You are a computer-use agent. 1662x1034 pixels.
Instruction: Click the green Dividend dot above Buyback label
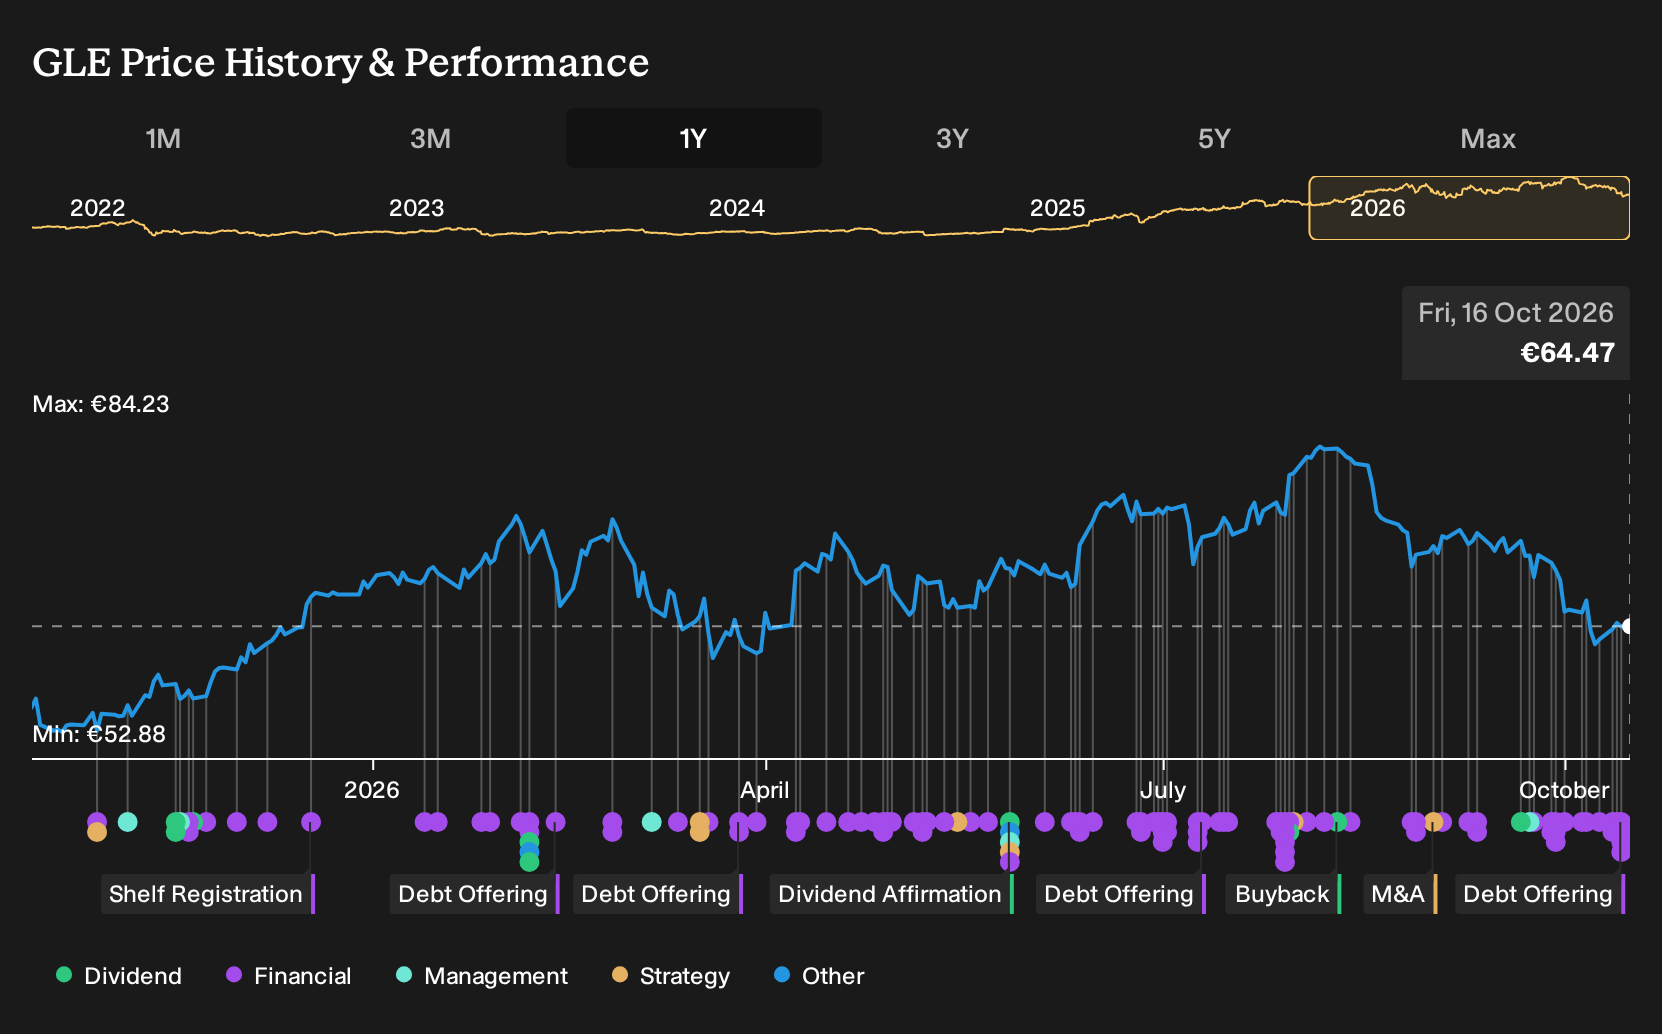point(1338,822)
